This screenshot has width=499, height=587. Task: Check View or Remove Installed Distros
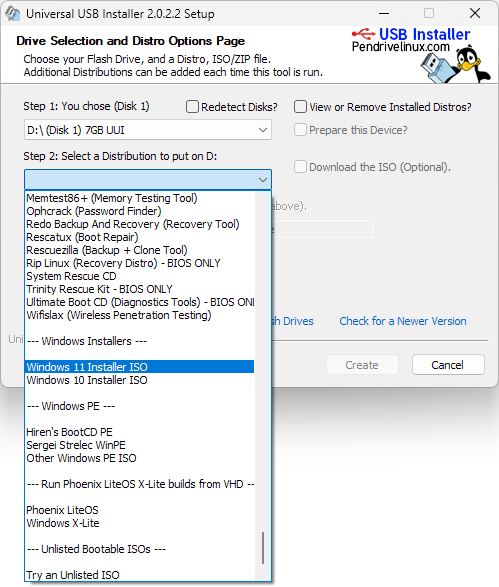click(x=300, y=107)
